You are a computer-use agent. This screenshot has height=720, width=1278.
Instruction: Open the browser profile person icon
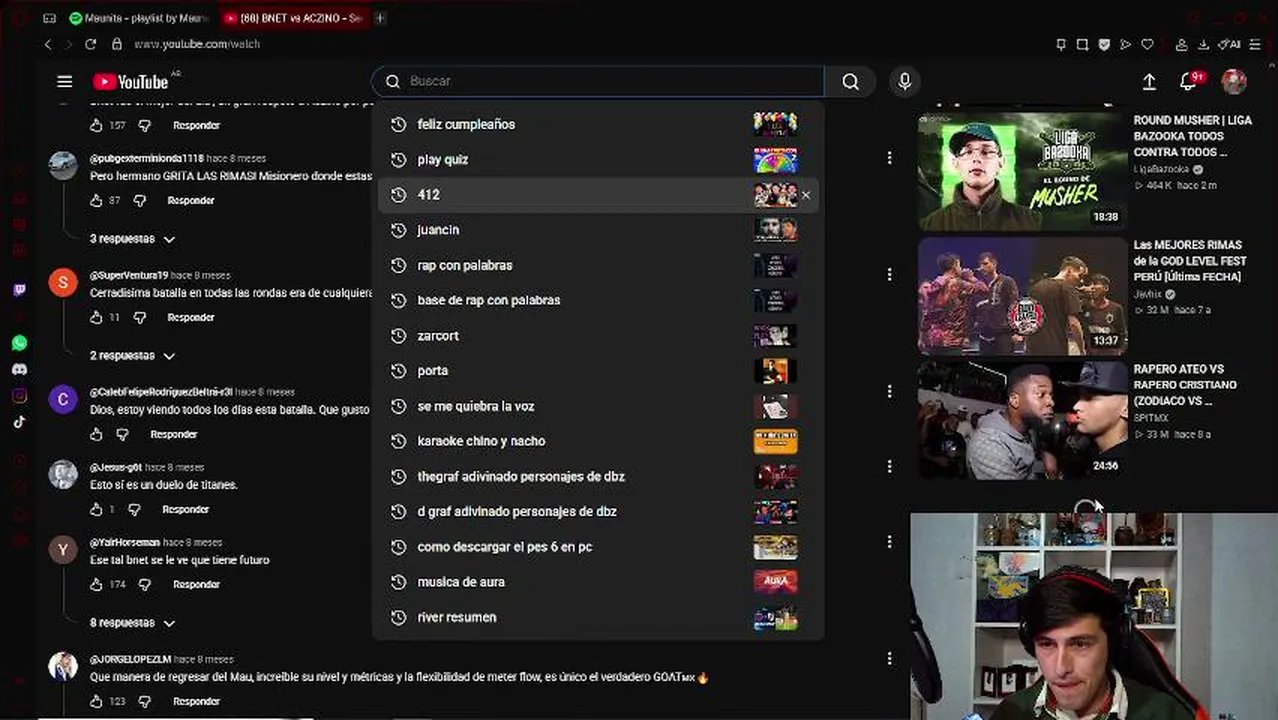click(1181, 44)
